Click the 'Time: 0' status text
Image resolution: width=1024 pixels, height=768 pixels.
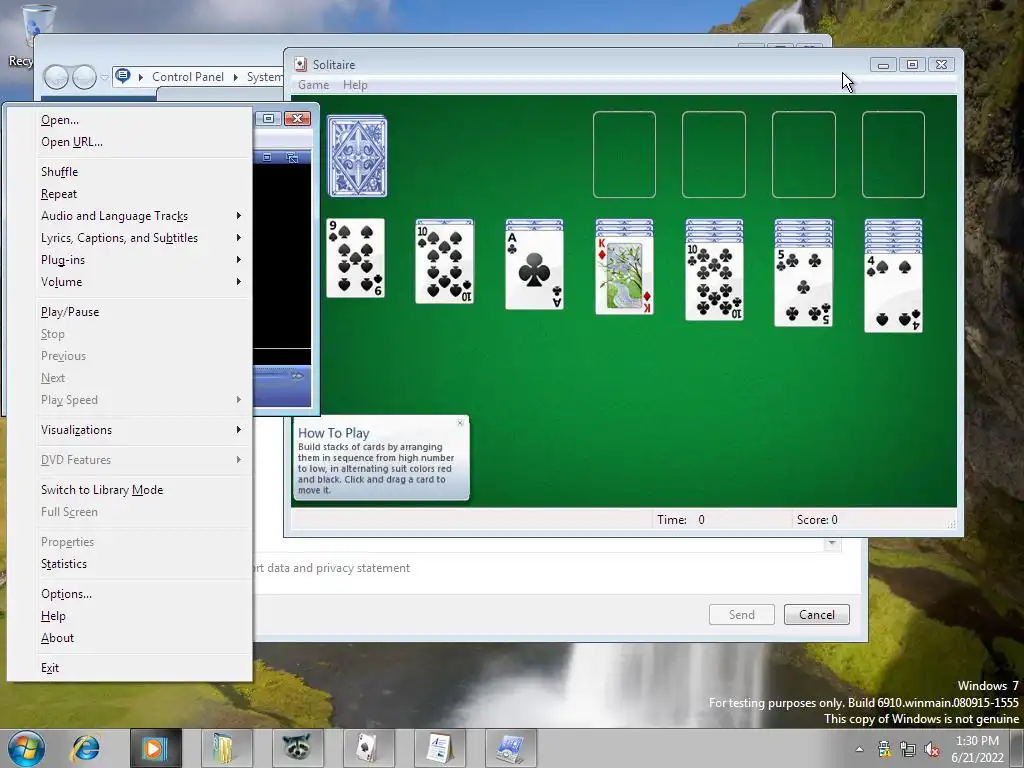pos(681,520)
